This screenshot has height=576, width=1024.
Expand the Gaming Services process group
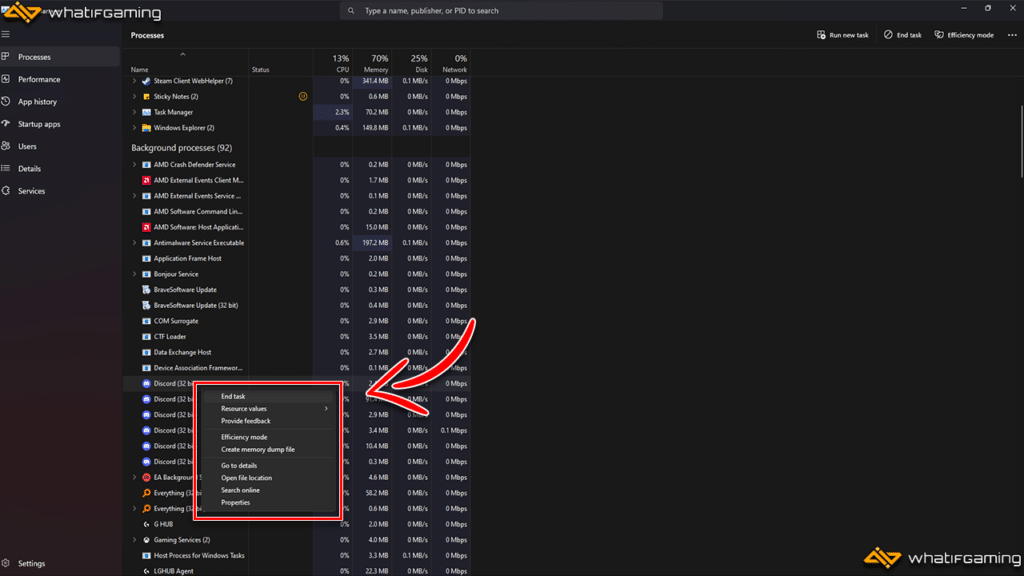(135, 540)
